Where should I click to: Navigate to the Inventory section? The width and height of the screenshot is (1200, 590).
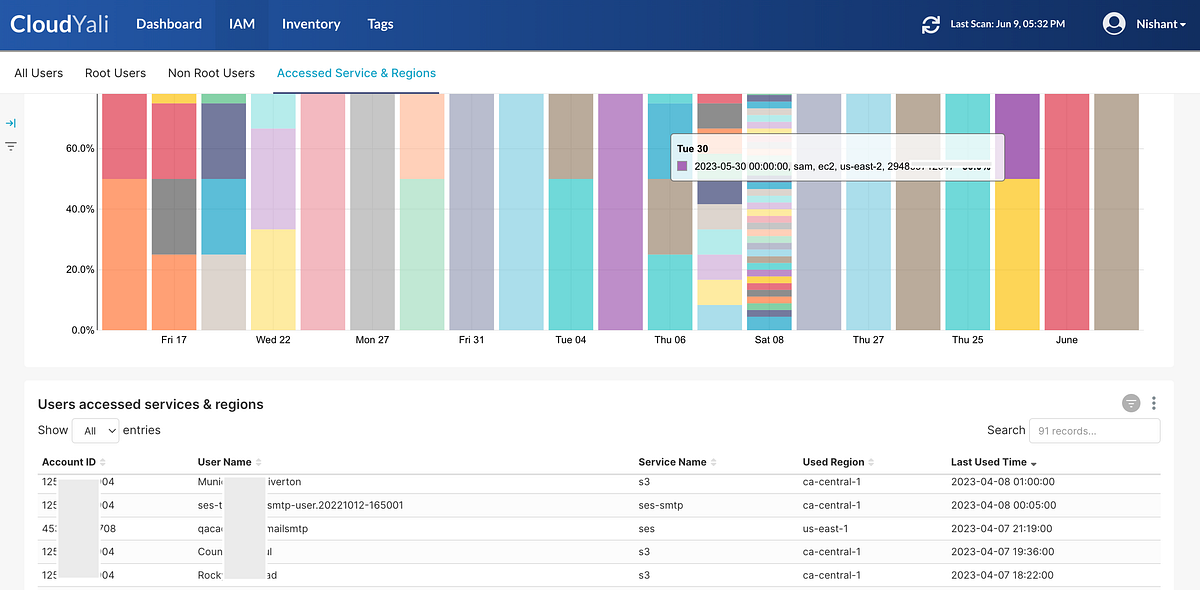[x=311, y=23]
